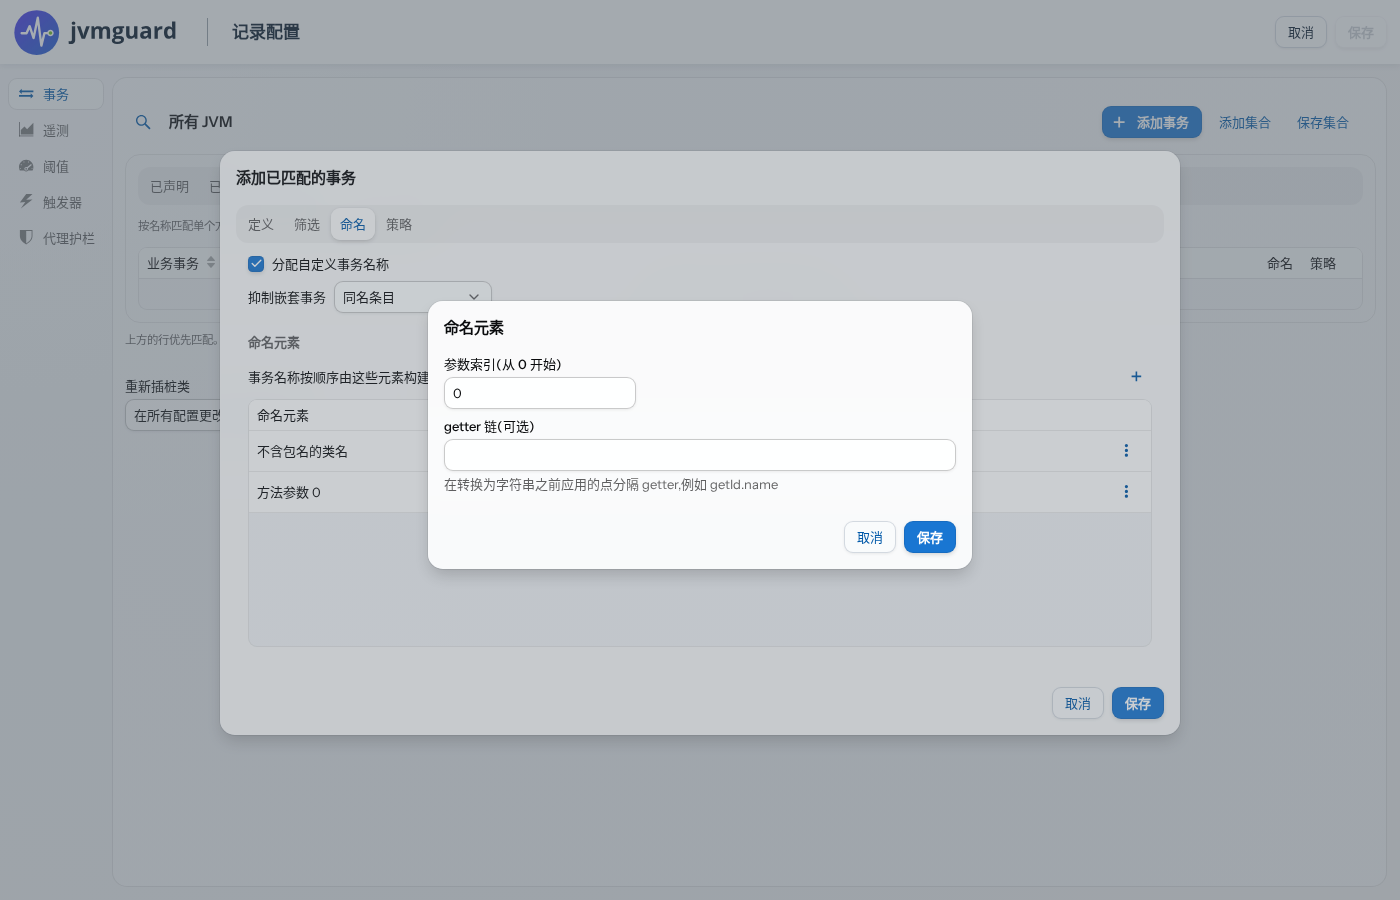
Task: Click the getter 链 input field
Action: click(700, 455)
